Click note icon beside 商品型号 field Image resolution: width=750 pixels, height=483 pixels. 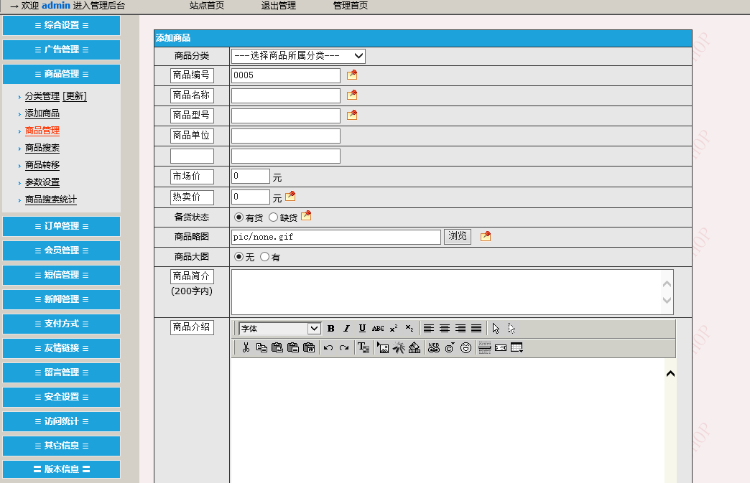coord(352,115)
